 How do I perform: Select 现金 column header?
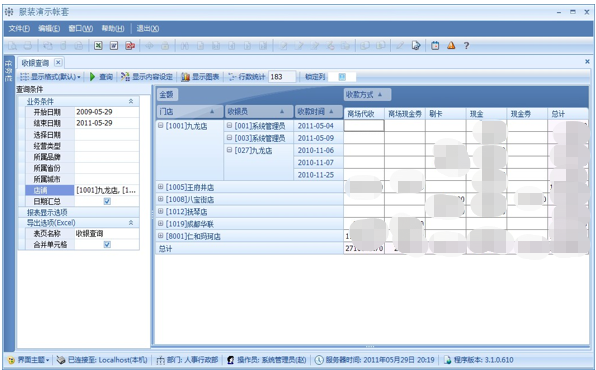(487, 114)
